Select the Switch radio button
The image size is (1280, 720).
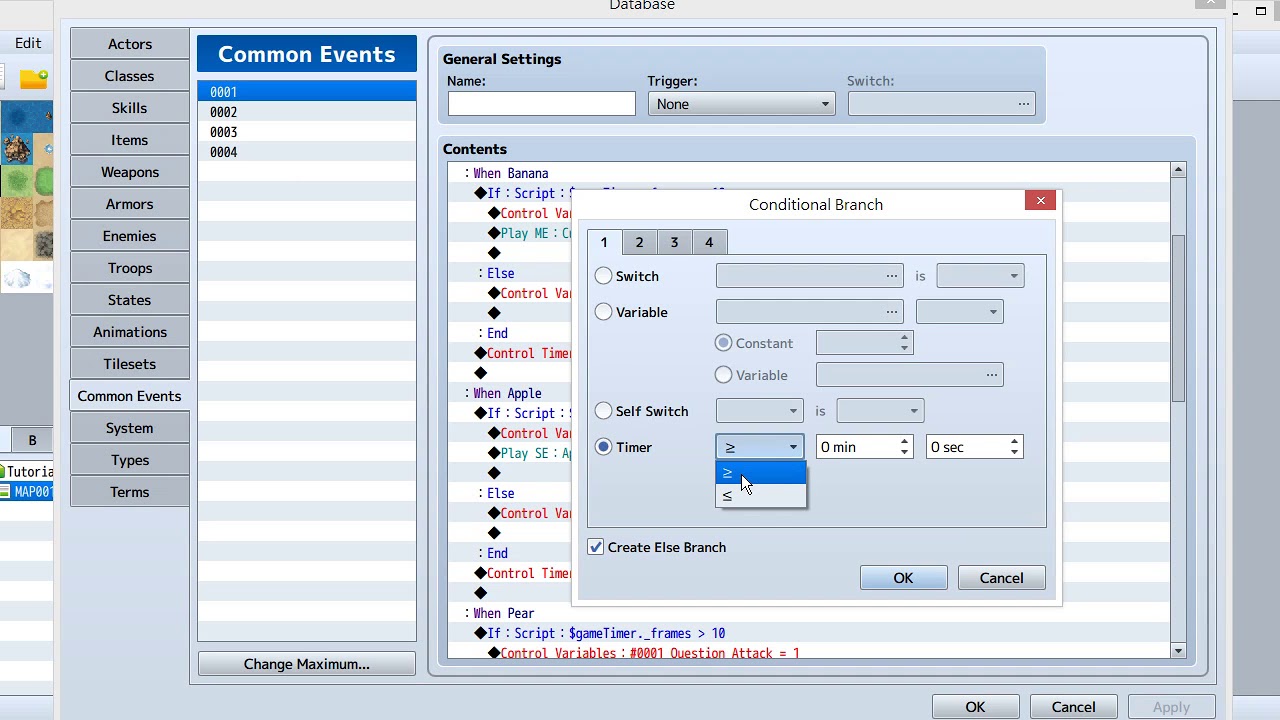pos(604,276)
